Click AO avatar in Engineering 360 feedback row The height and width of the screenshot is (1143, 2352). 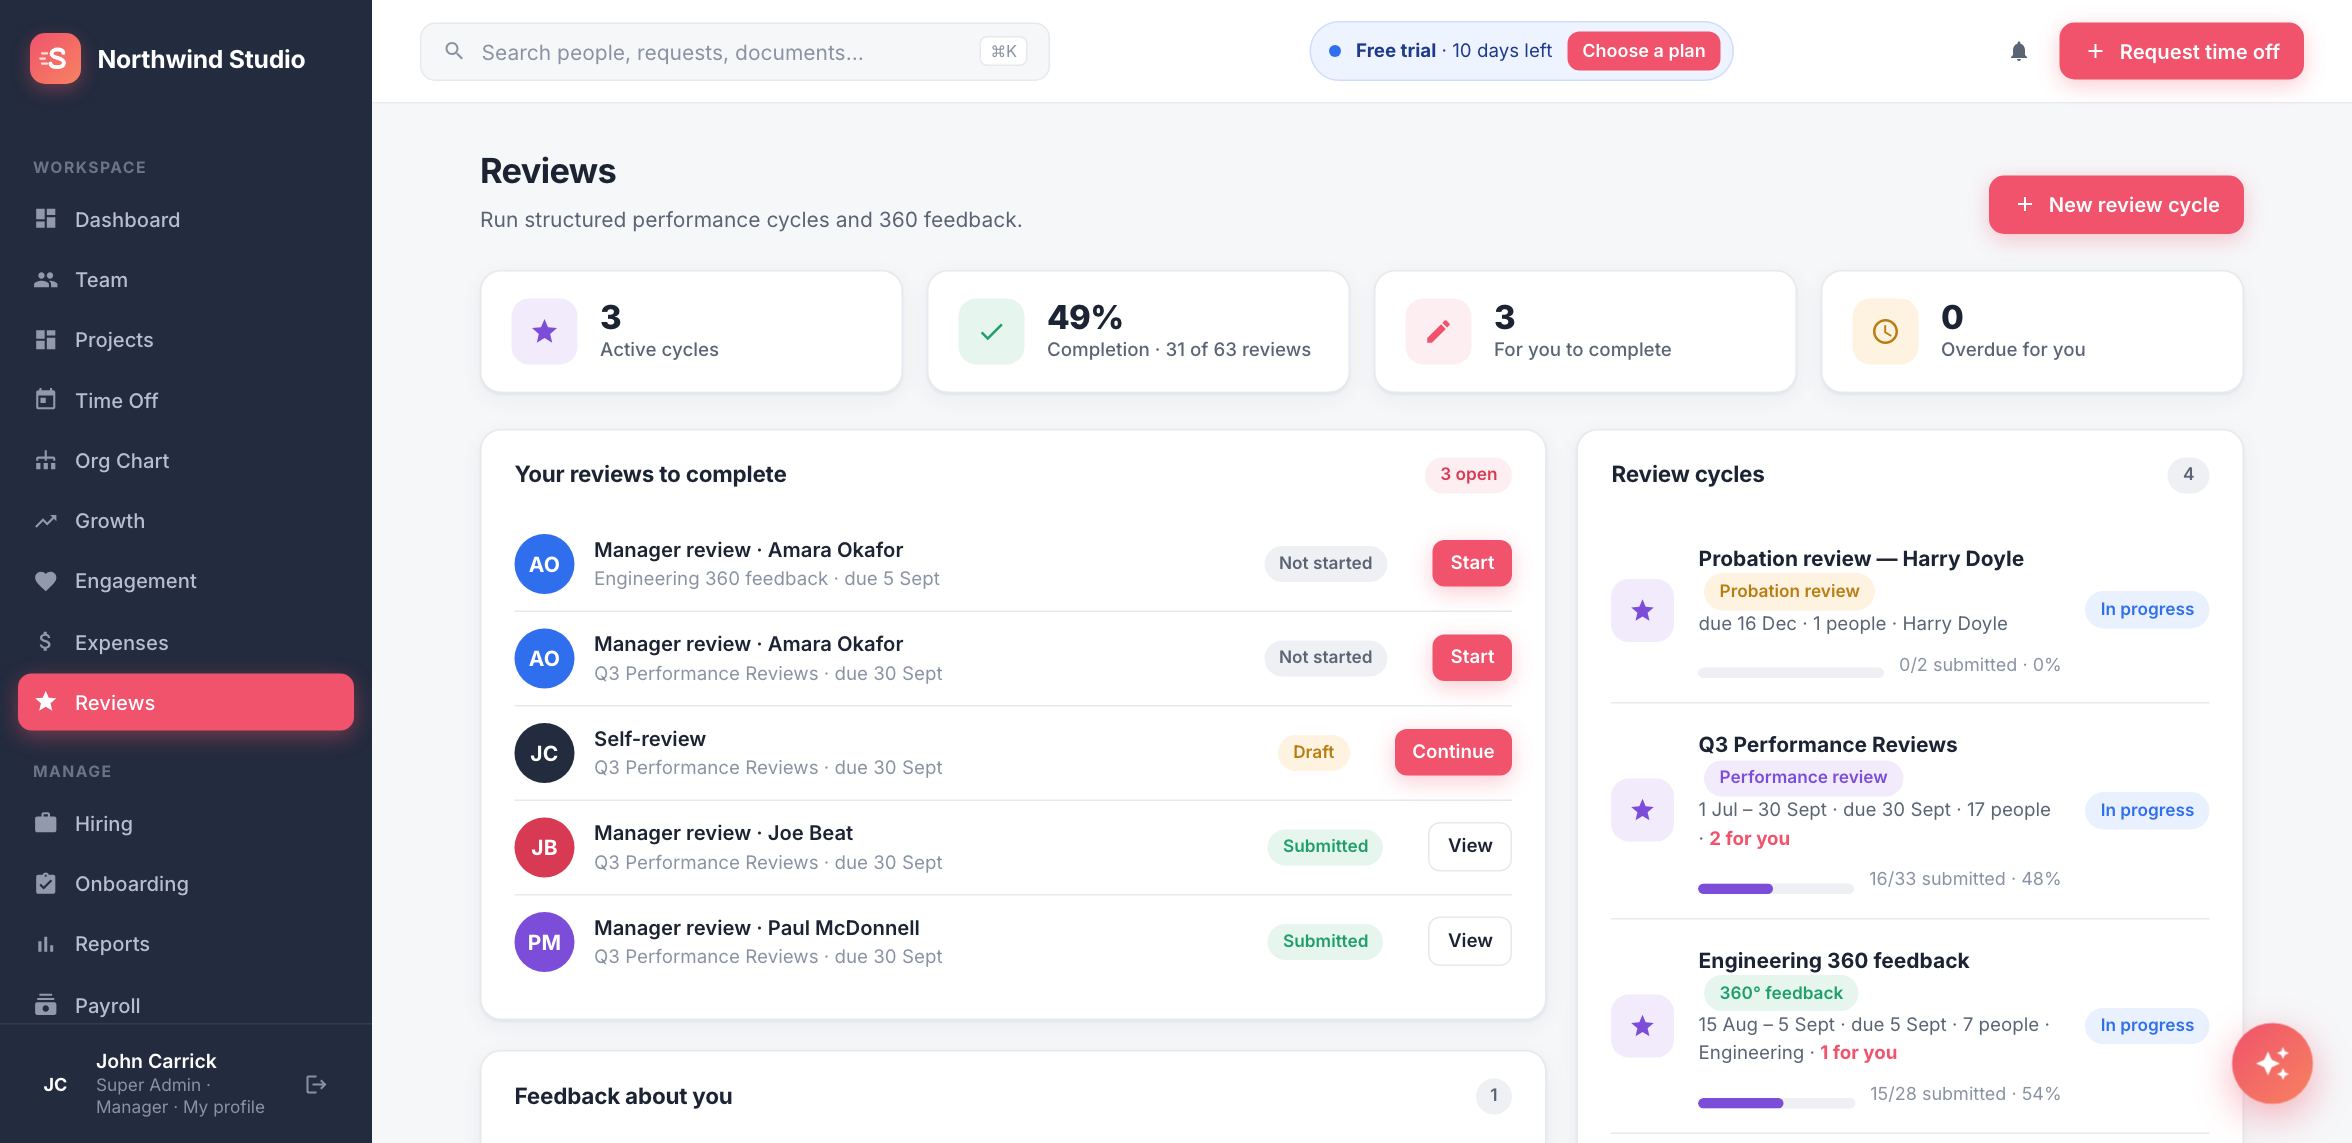[544, 564]
